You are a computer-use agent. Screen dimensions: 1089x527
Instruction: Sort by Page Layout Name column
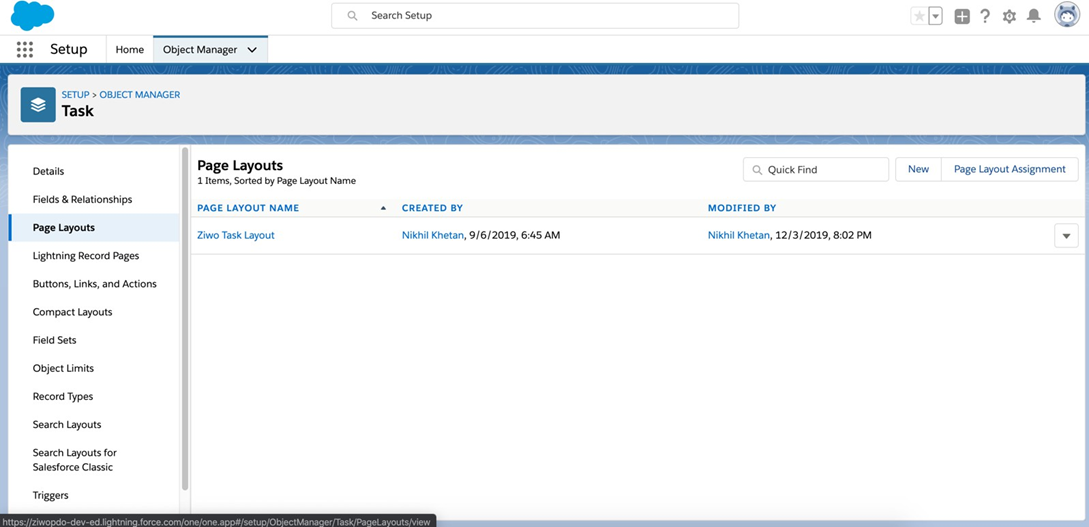pos(248,208)
